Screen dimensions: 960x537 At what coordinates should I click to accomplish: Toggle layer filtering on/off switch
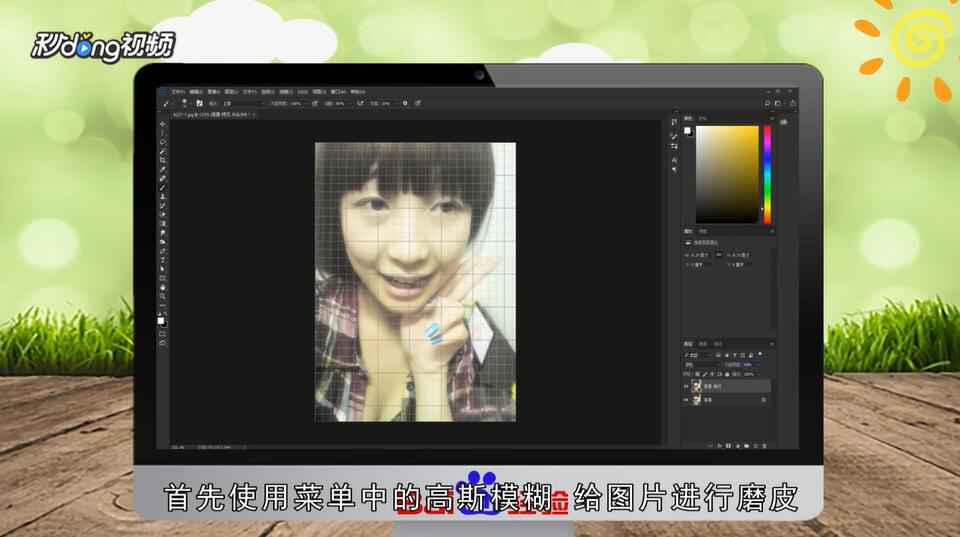point(760,354)
